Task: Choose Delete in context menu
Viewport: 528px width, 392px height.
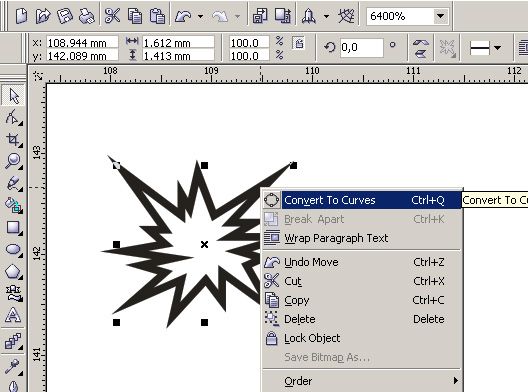Action: click(x=362, y=319)
